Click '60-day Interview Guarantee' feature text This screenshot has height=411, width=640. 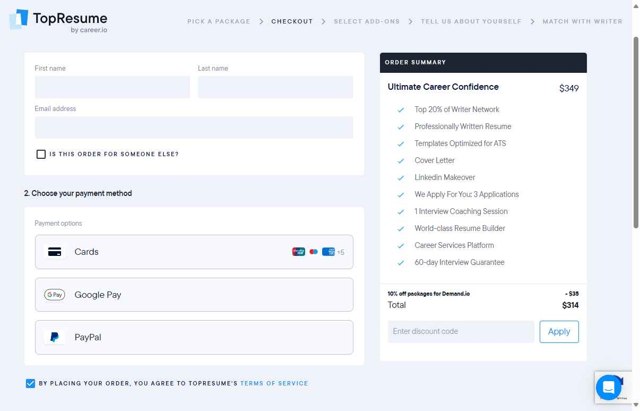tap(459, 262)
